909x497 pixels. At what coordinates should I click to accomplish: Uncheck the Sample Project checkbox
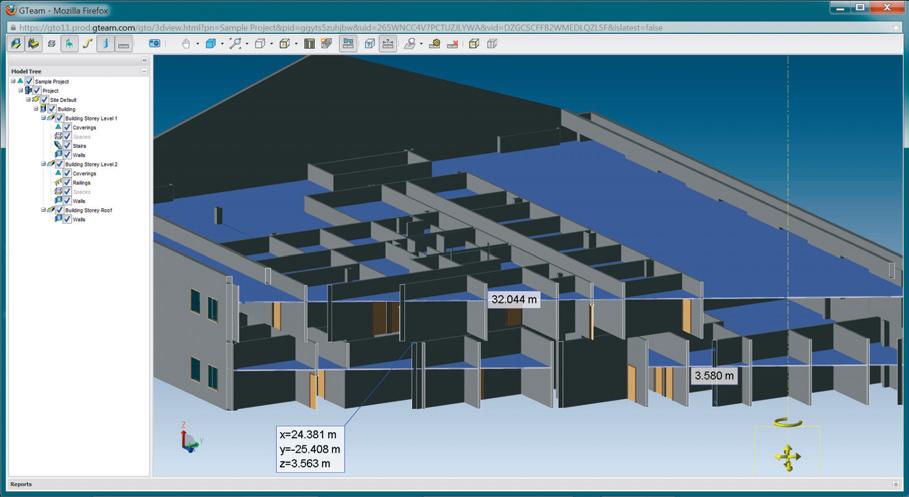click(x=29, y=81)
